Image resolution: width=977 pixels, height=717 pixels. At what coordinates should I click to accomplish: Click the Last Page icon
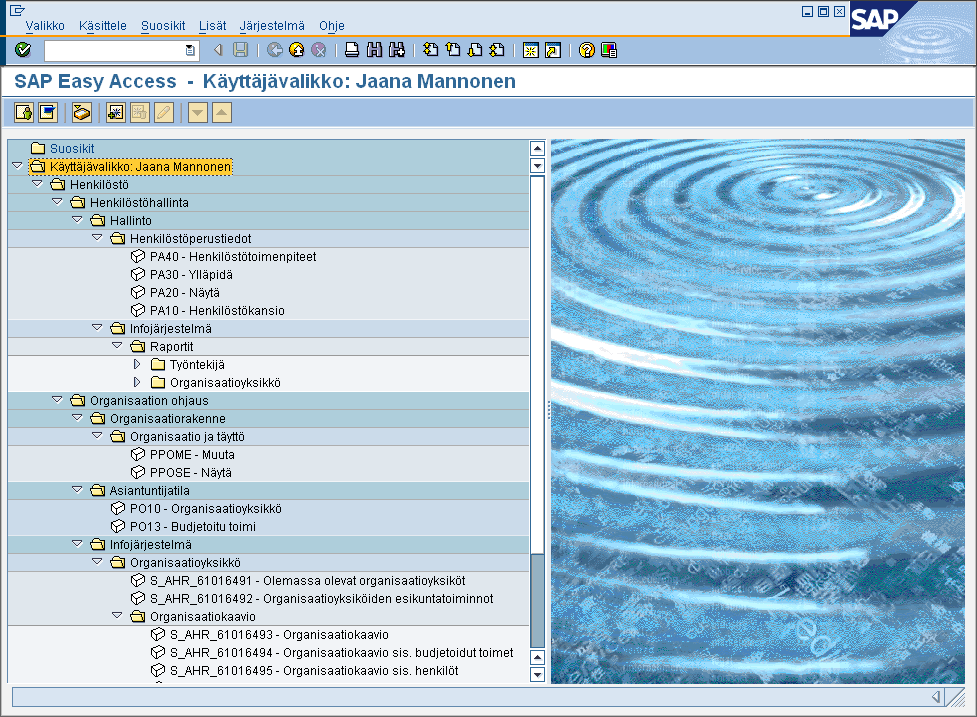[497, 50]
